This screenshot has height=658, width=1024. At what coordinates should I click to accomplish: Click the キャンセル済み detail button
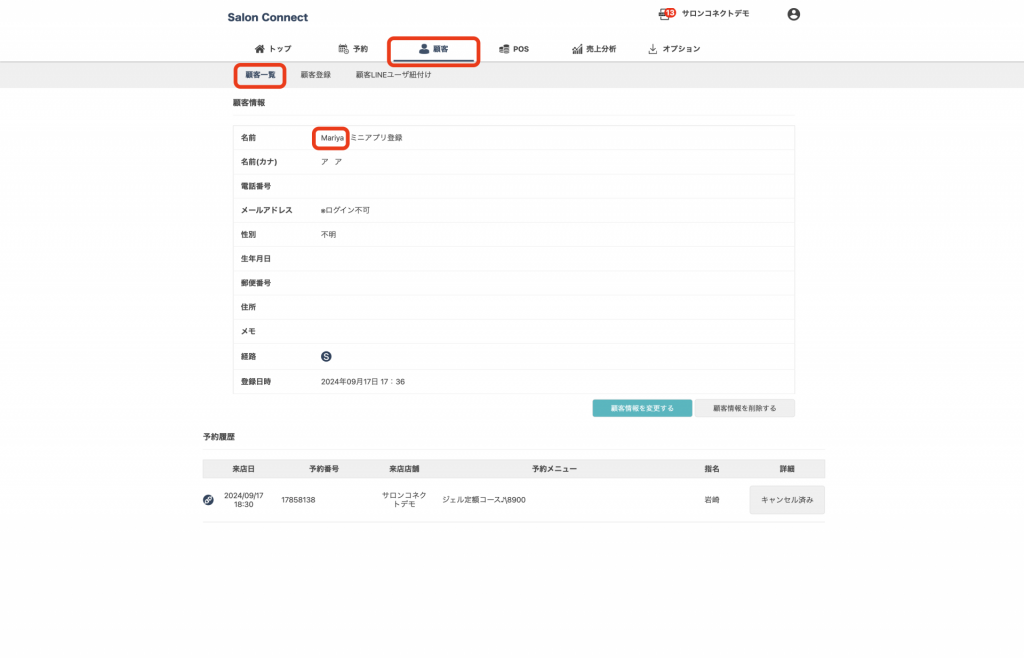pos(786,500)
